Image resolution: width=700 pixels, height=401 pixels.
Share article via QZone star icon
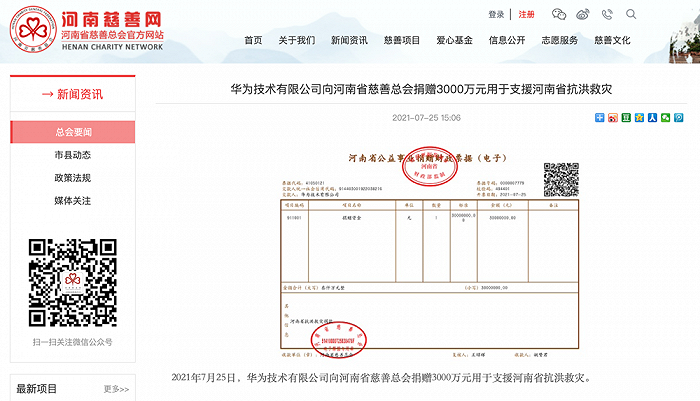click(639, 117)
